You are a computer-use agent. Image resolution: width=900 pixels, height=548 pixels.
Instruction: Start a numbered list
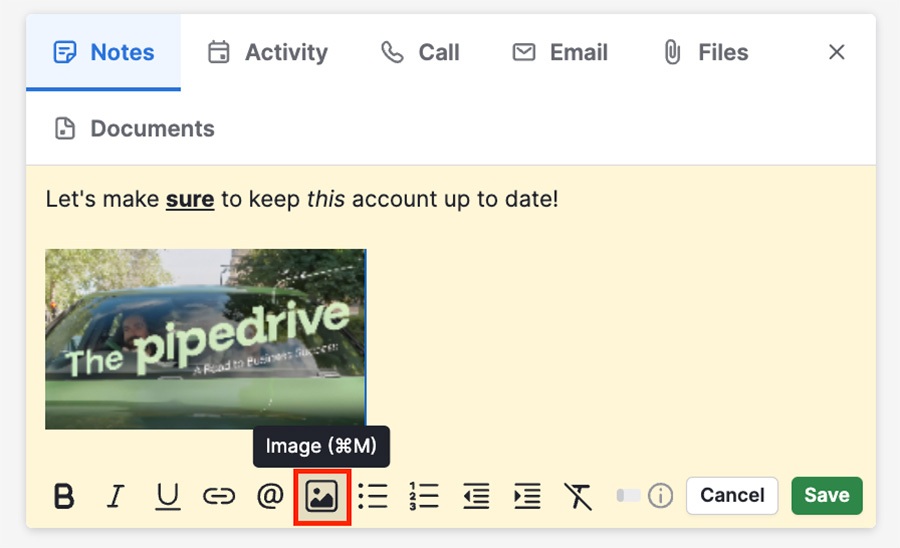424,496
